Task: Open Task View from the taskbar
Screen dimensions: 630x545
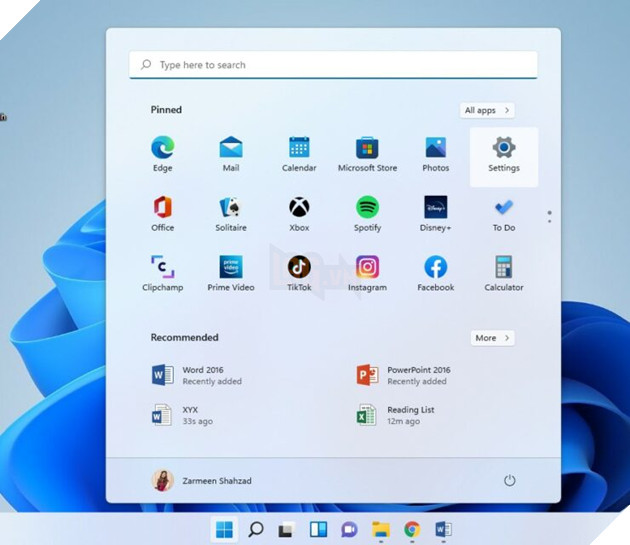Action: (287, 529)
